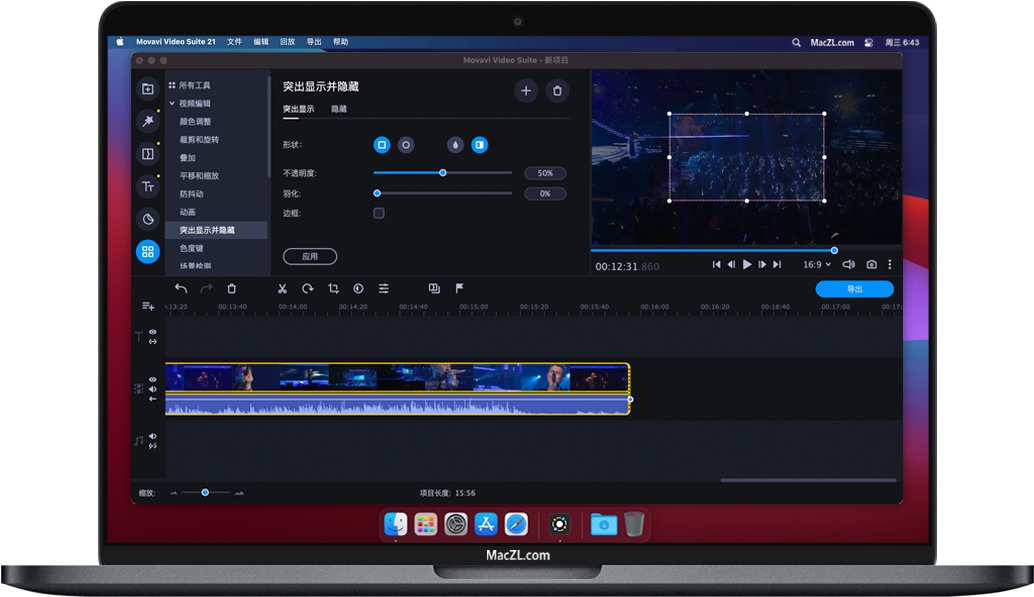Collapse the 视频编辑 section chevron

pyautogui.click(x=172, y=102)
